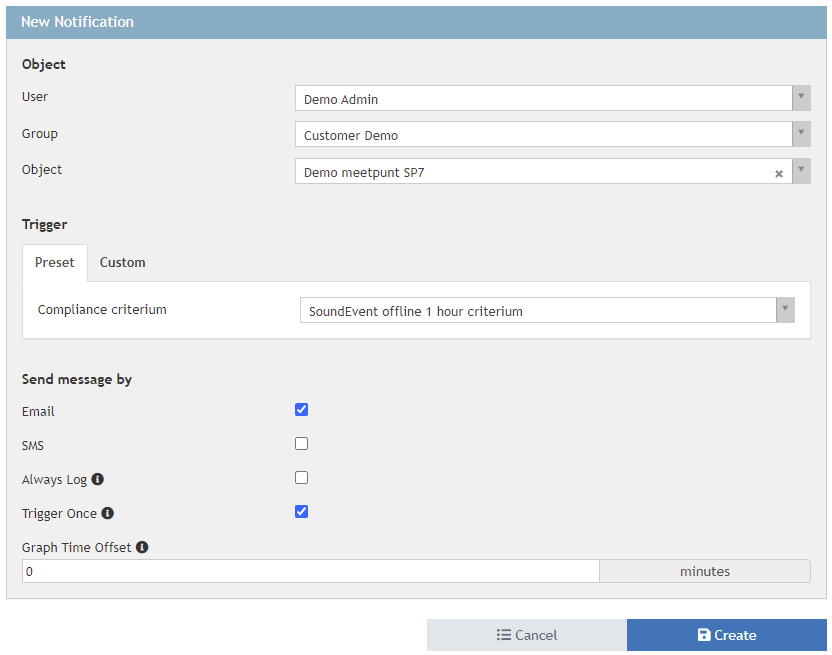Expand the Compliance criterium dropdown
This screenshot has width=832, height=655.
[x=785, y=310]
